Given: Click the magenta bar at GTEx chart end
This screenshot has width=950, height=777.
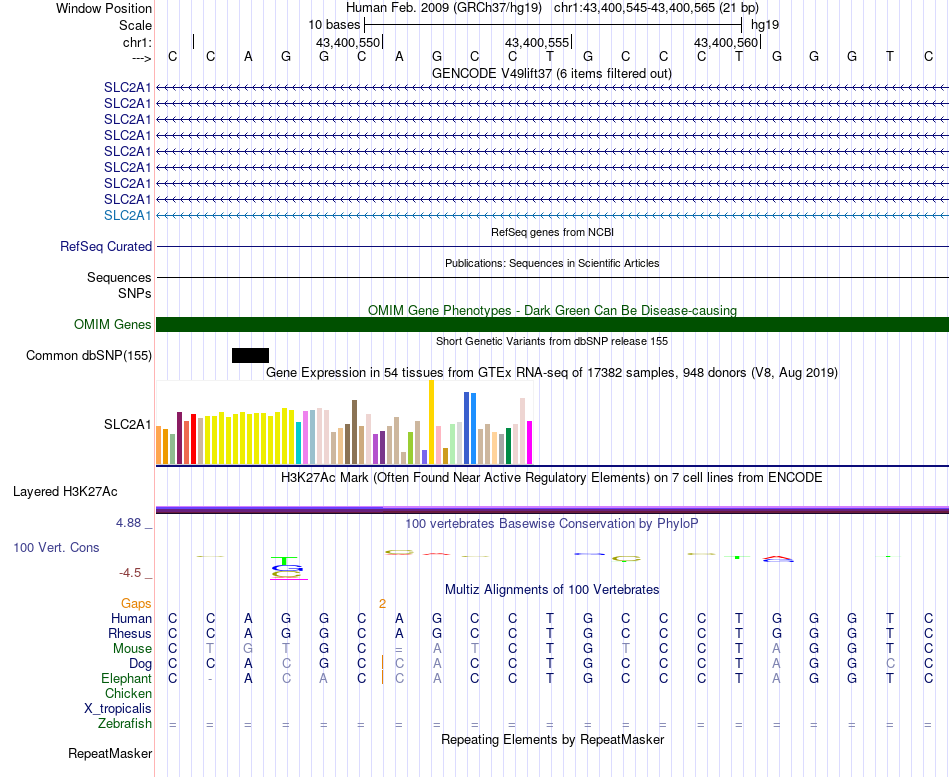Looking at the screenshot, I should coord(530,443).
